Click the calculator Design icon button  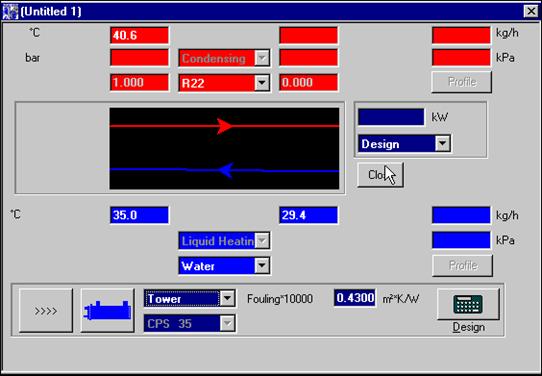tap(468, 304)
